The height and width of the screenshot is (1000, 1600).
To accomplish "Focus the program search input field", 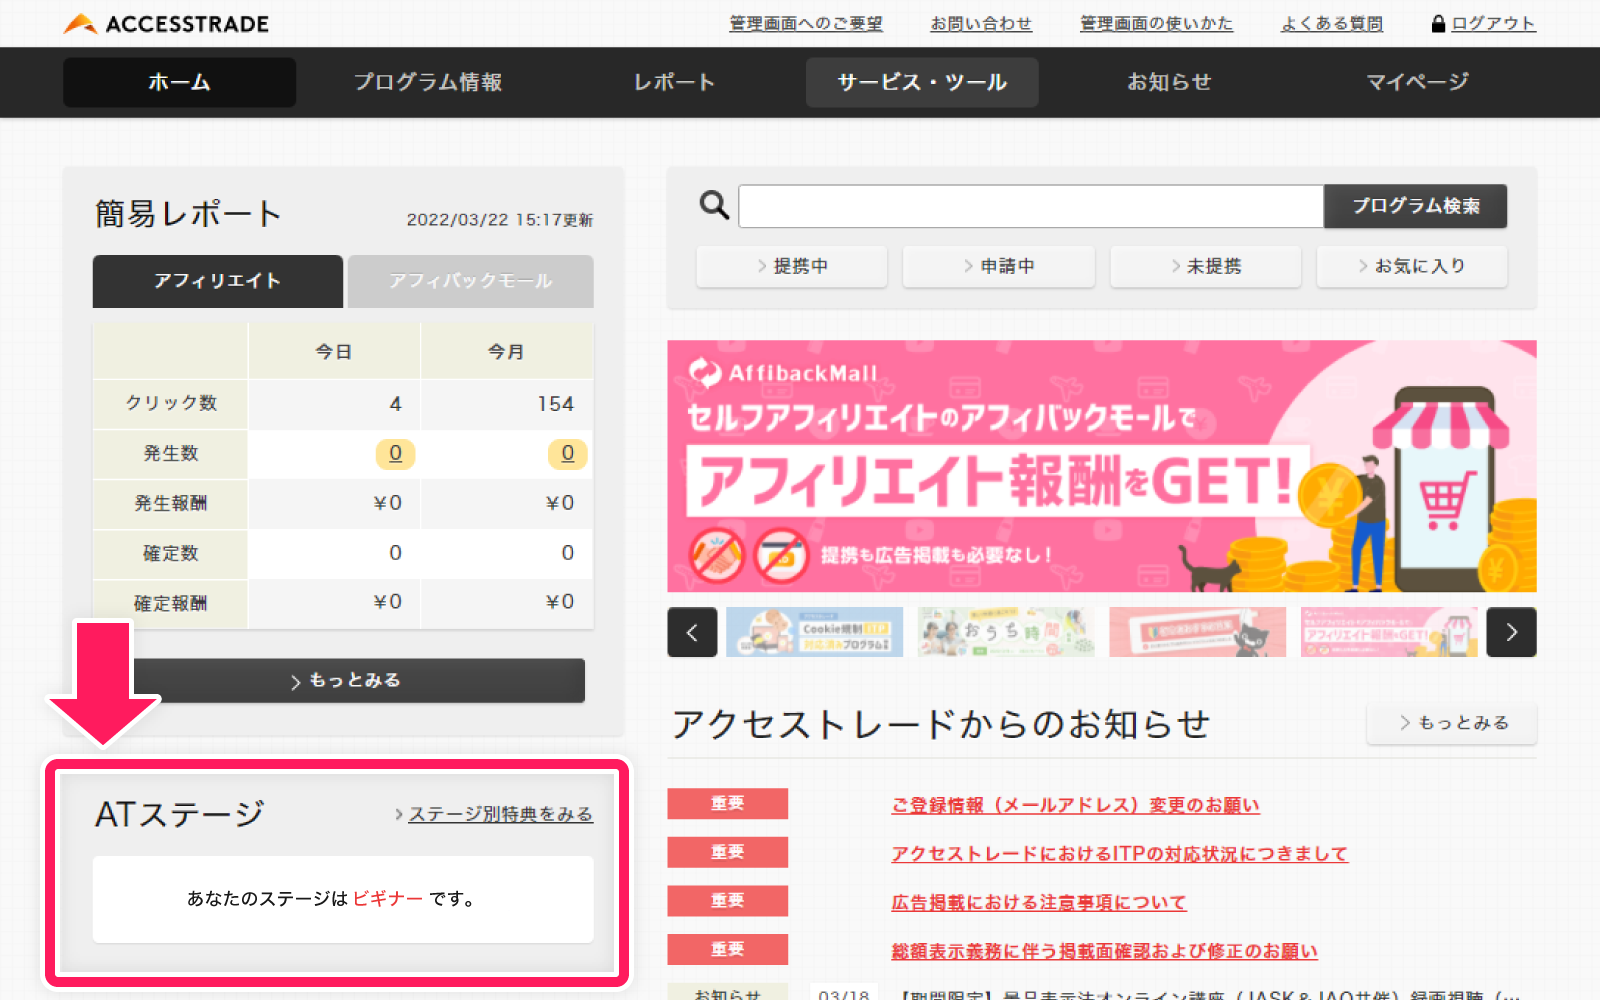I will coord(1031,206).
